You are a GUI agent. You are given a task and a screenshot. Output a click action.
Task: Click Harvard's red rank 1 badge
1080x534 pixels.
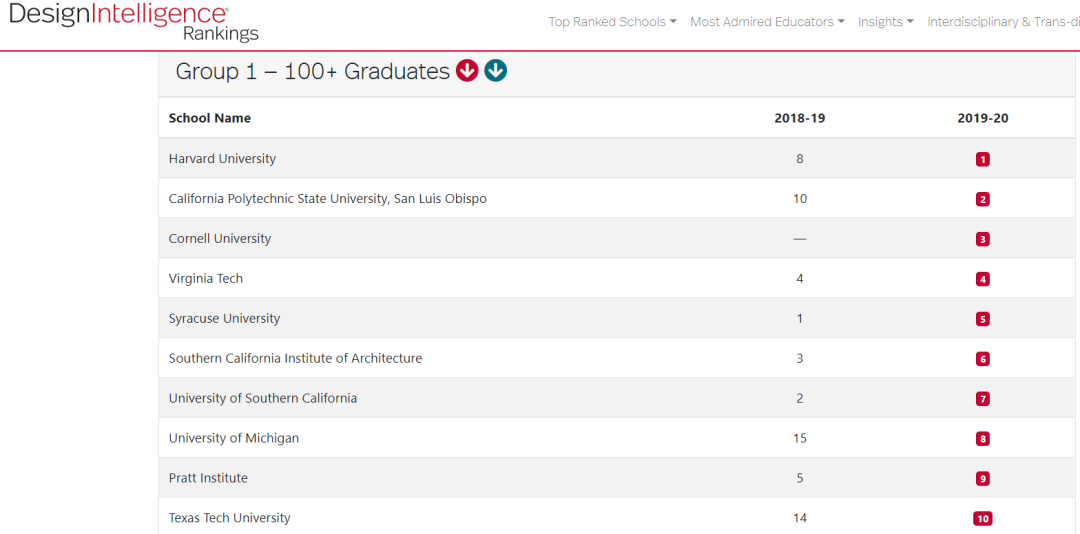click(983, 159)
